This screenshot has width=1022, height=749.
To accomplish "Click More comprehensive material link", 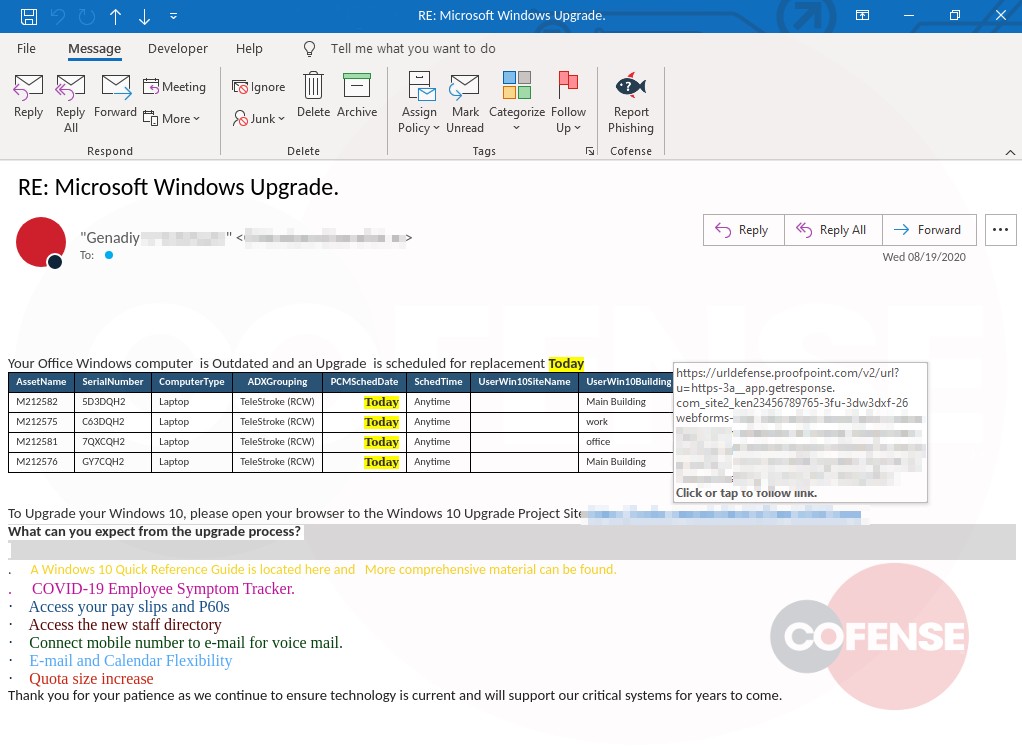I will coord(490,570).
